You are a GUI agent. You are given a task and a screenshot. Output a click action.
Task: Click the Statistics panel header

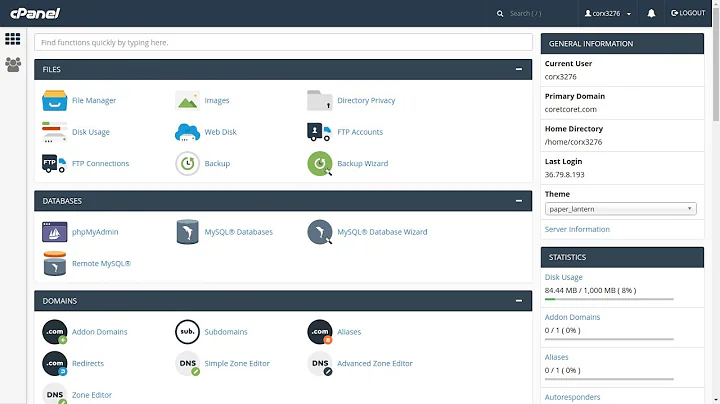[622, 257]
